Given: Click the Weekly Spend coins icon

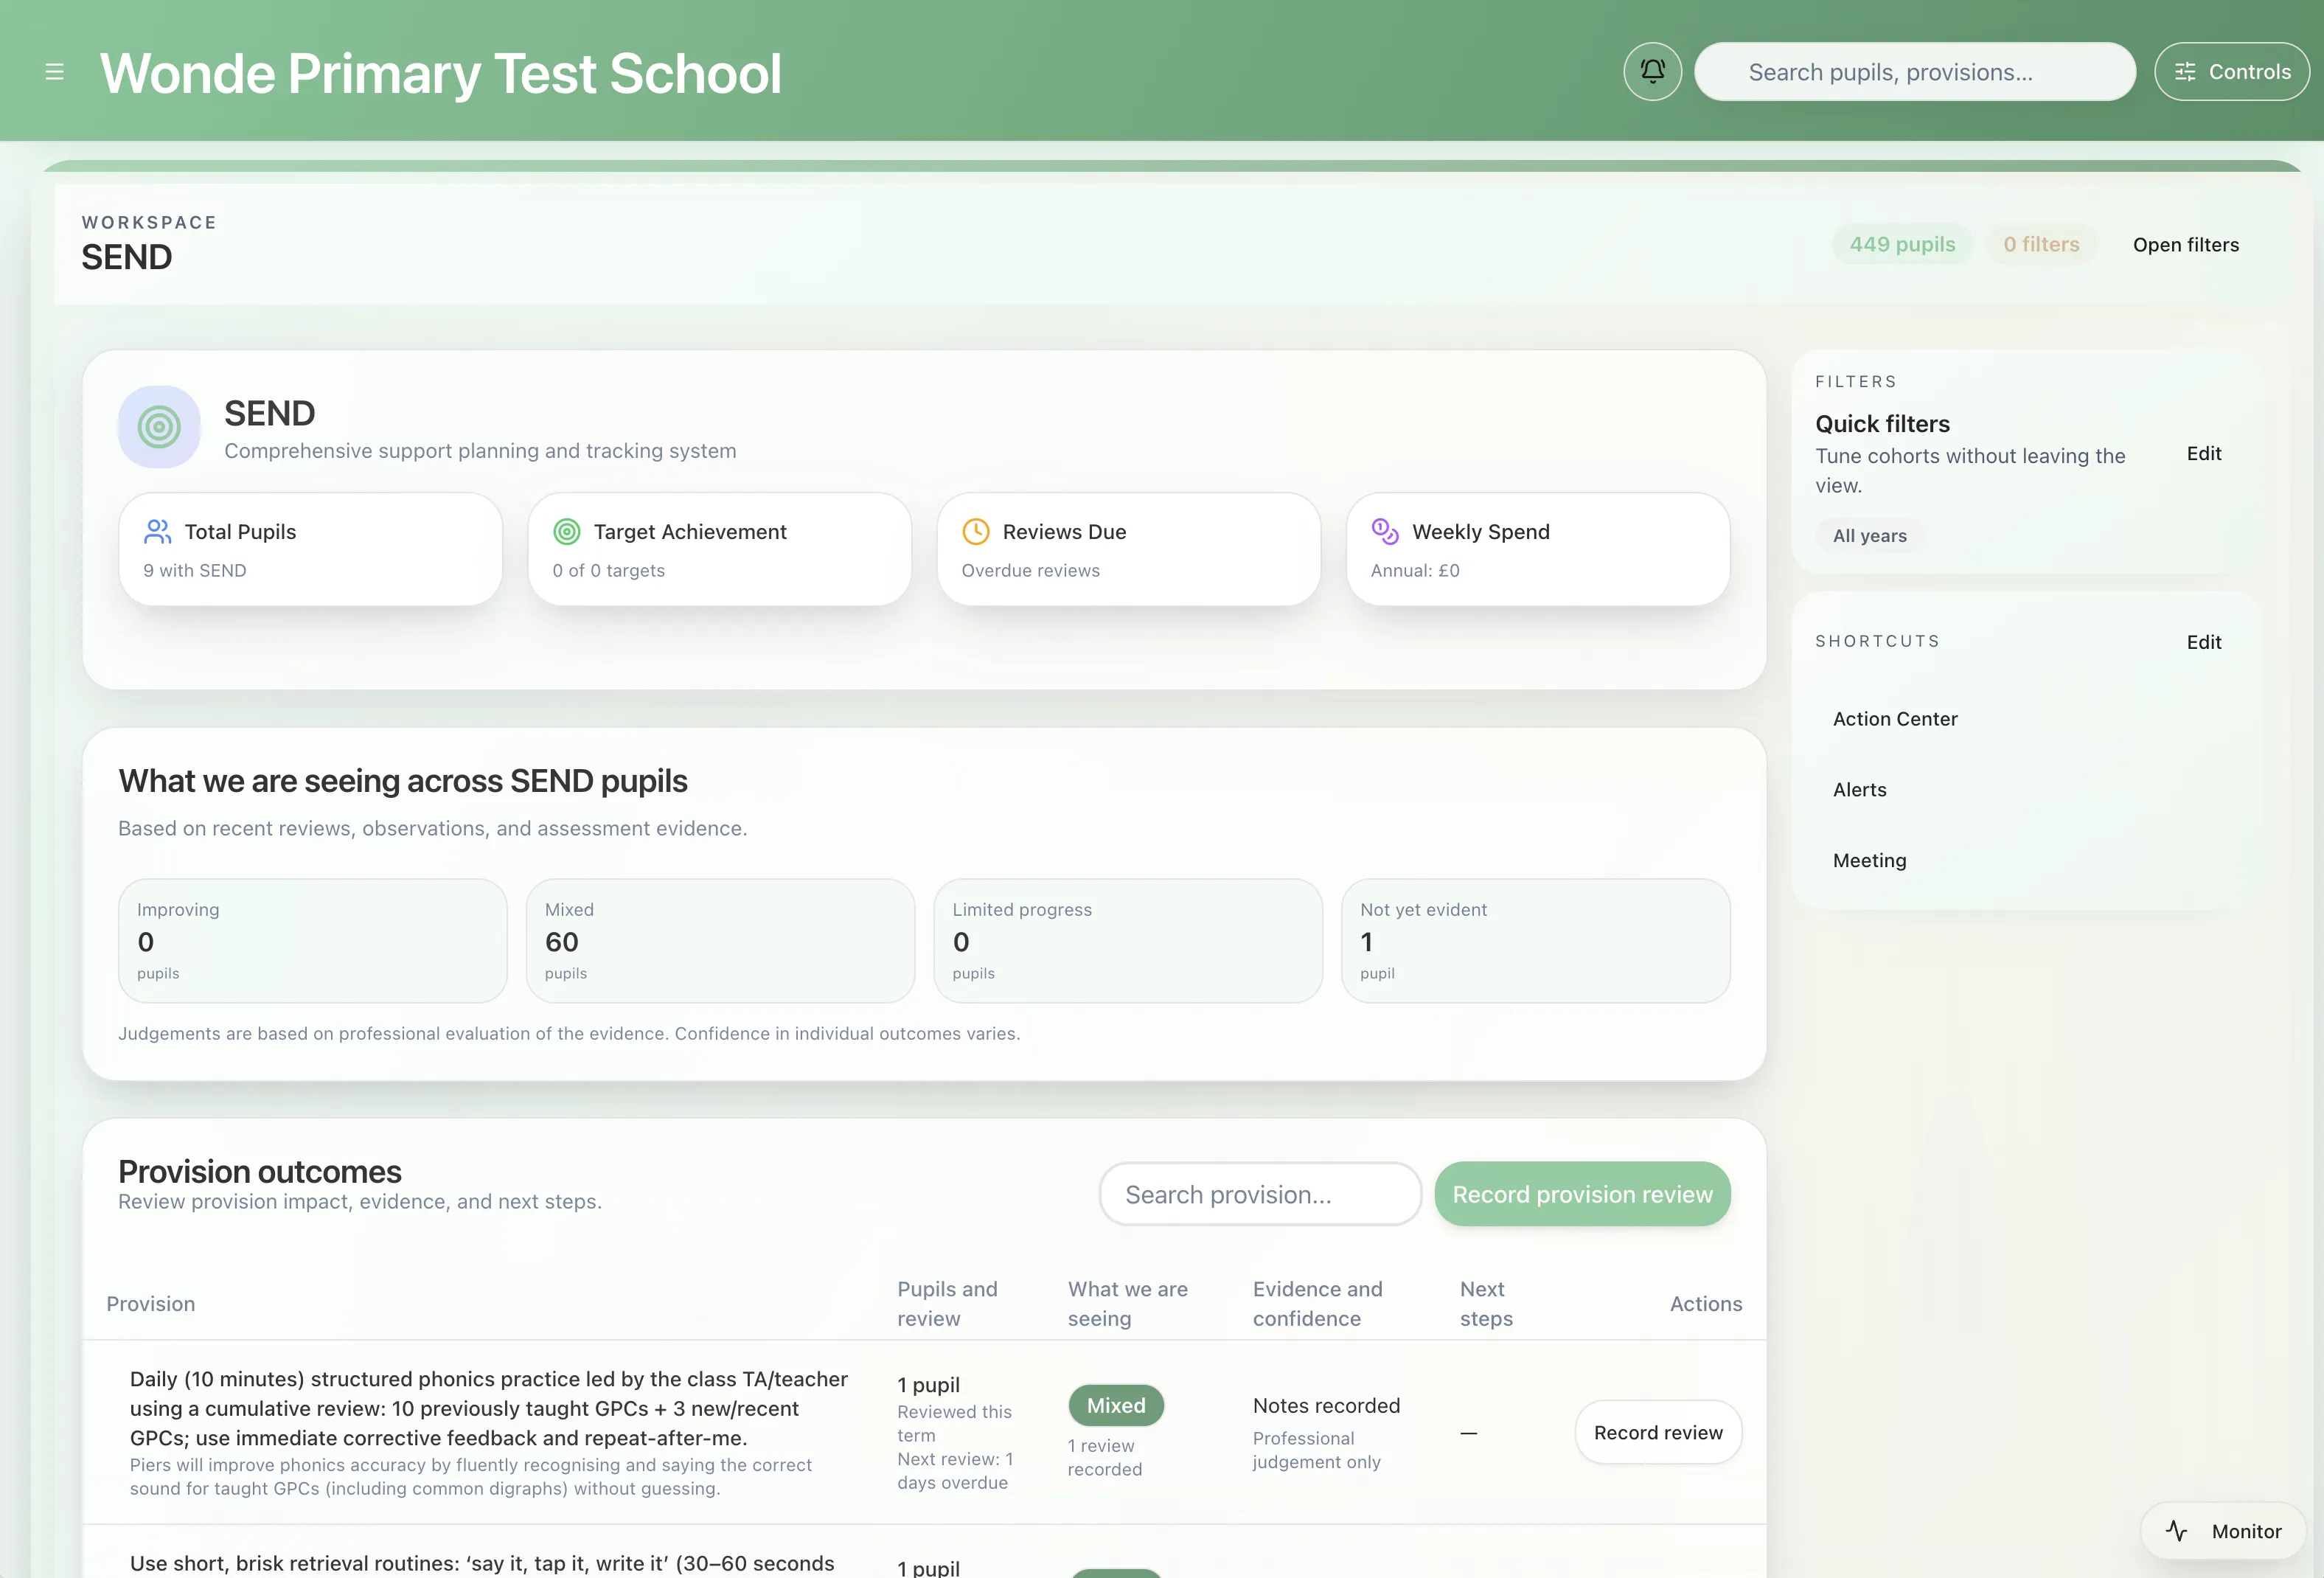Looking at the screenshot, I should tap(1385, 531).
